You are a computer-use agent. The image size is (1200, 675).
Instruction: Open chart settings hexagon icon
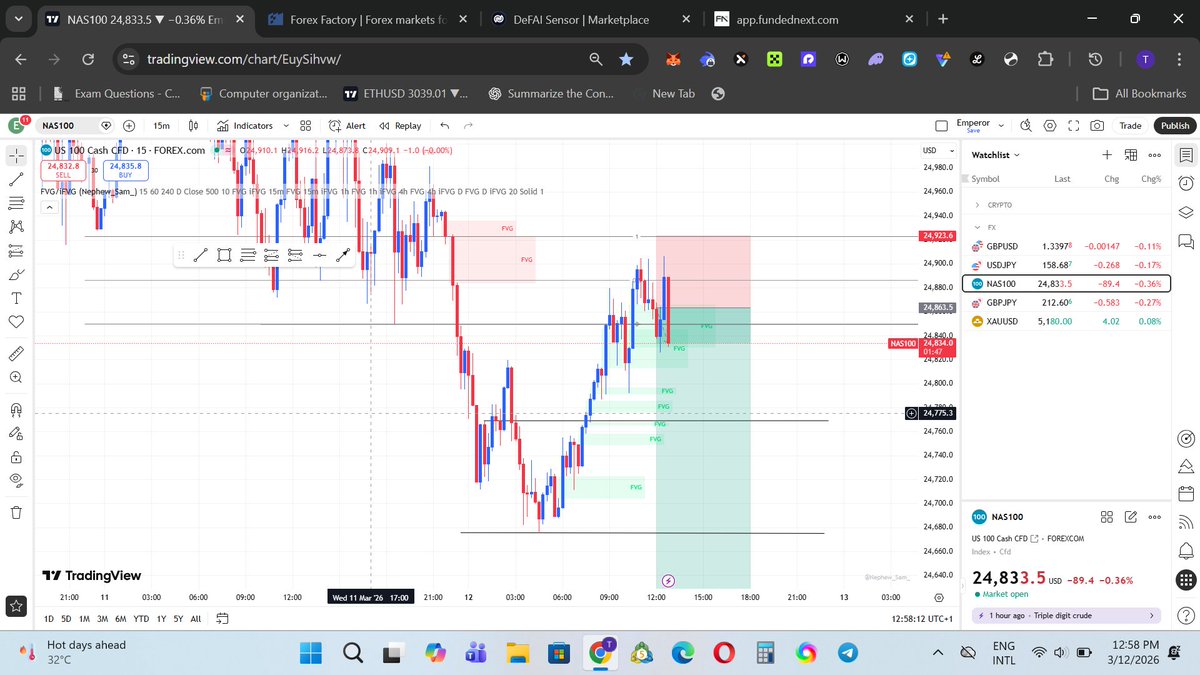[x=1050, y=126]
